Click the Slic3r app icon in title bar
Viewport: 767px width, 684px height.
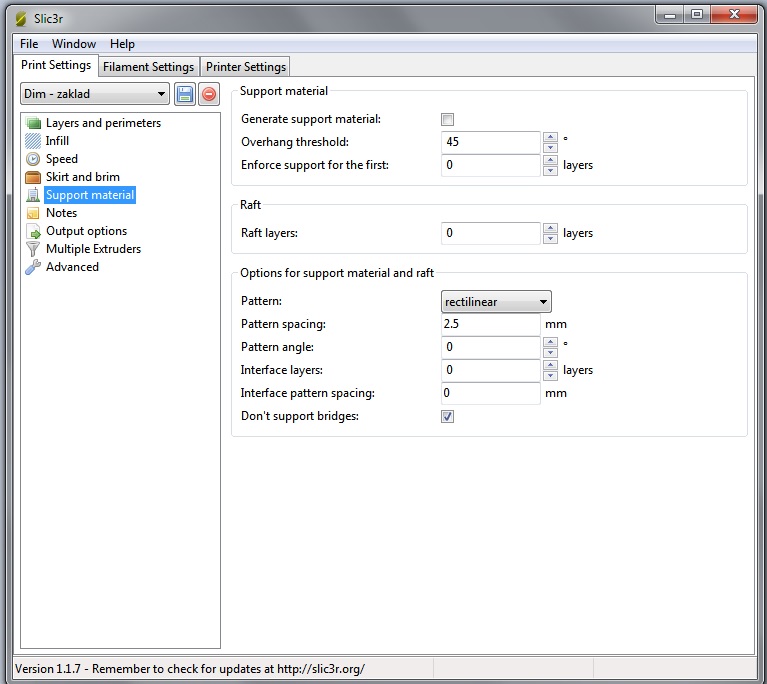click(x=21, y=19)
